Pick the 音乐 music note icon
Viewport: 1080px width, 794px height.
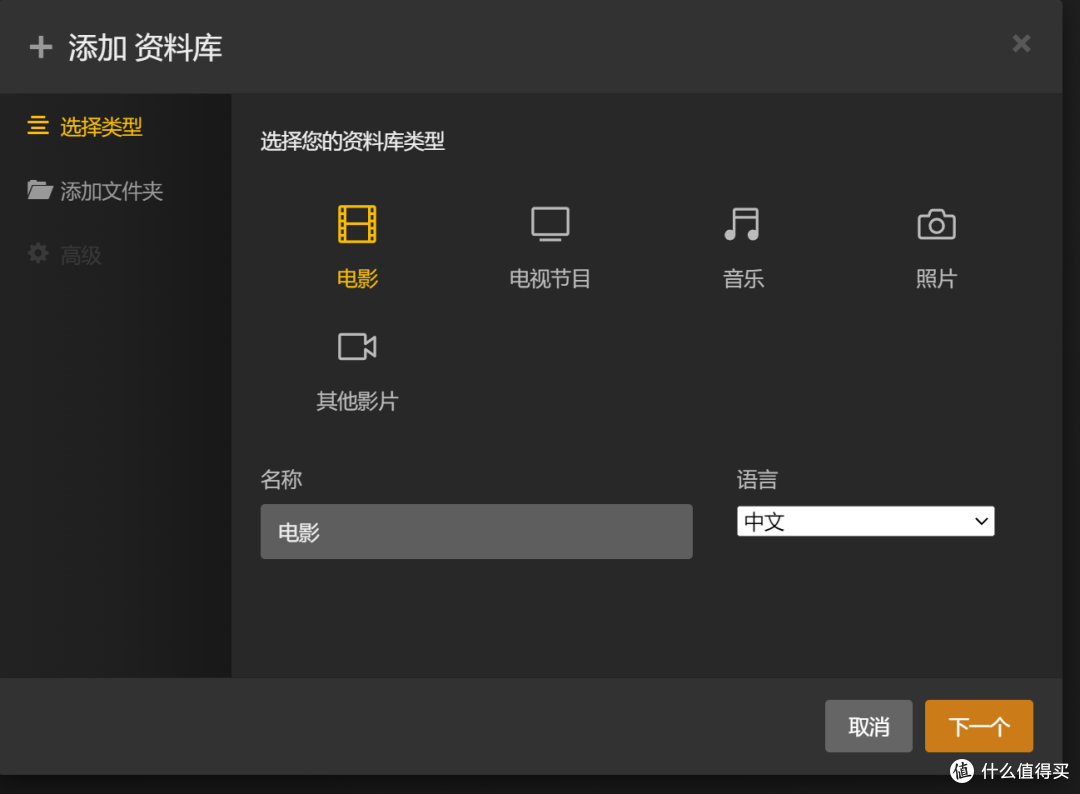tap(742, 224)
